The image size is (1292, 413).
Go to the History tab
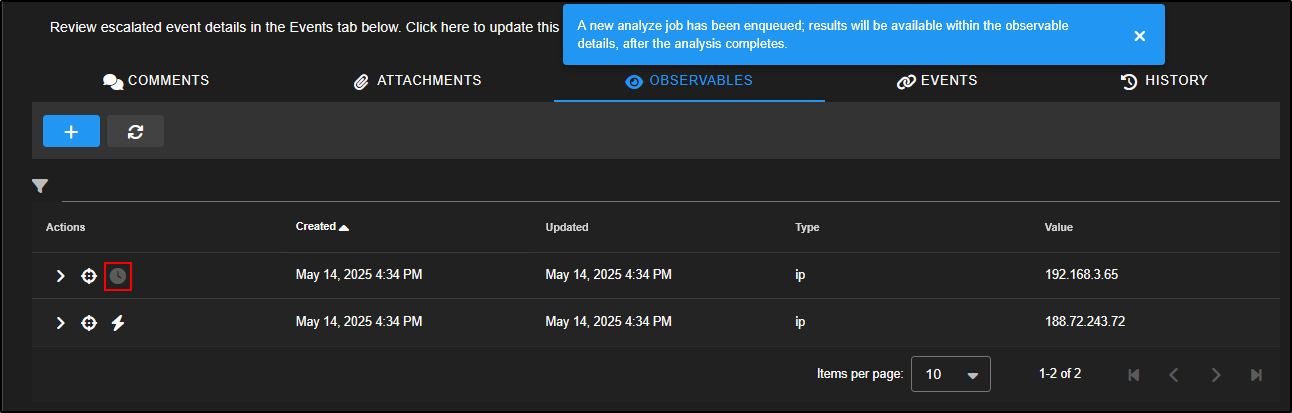(x=1164, y=81)
